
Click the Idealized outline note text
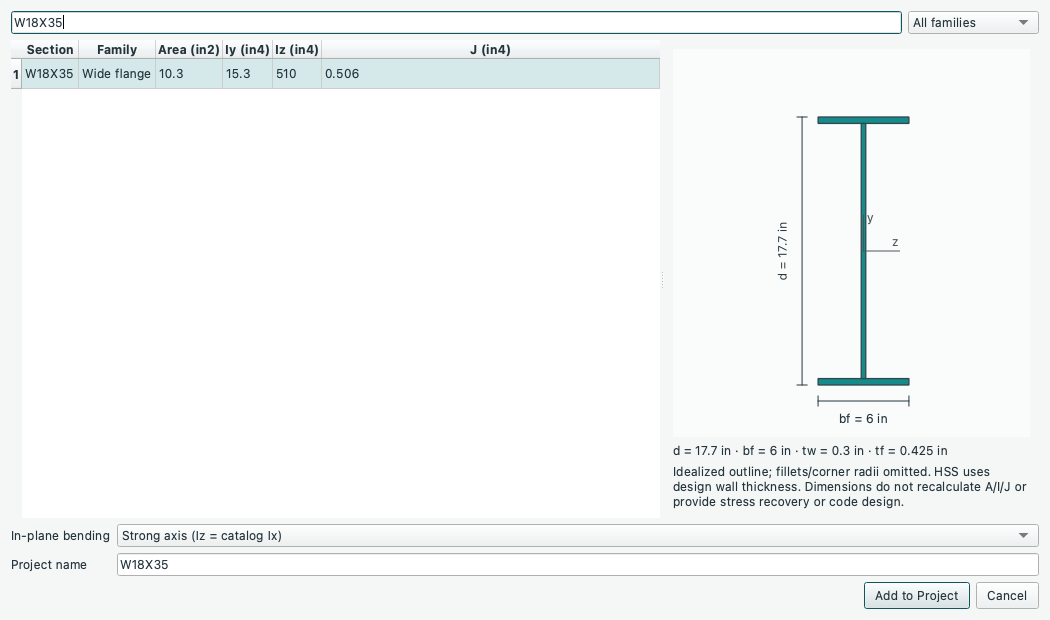(850, 487)
